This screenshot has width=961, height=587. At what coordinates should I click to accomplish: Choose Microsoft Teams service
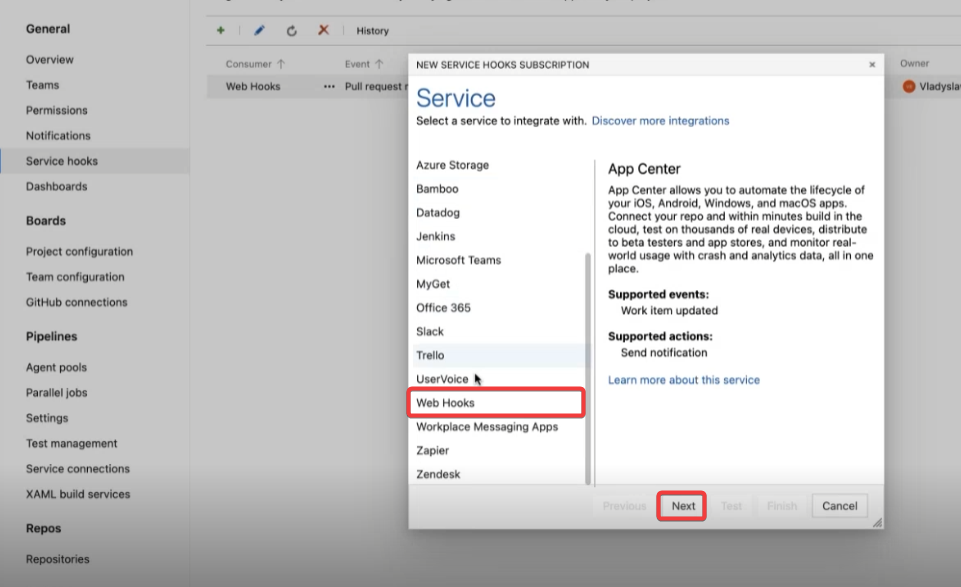pos(458,260)
